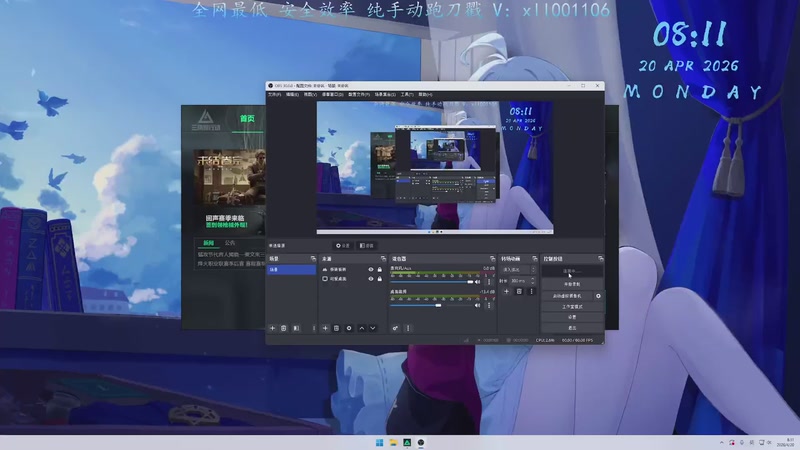Screen dimensions: 800x450
Task: Remove the transition using its trash icon
Action: 519,291
